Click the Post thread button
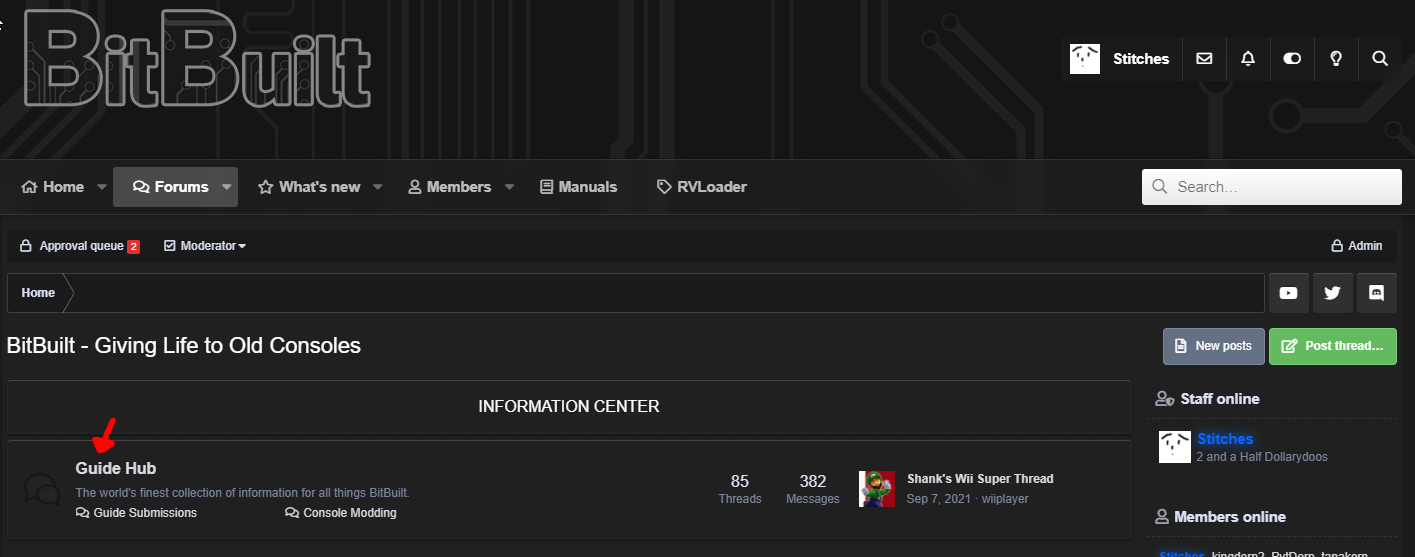This screenshot has height=557, width=1415. (x=1333, y=346)
